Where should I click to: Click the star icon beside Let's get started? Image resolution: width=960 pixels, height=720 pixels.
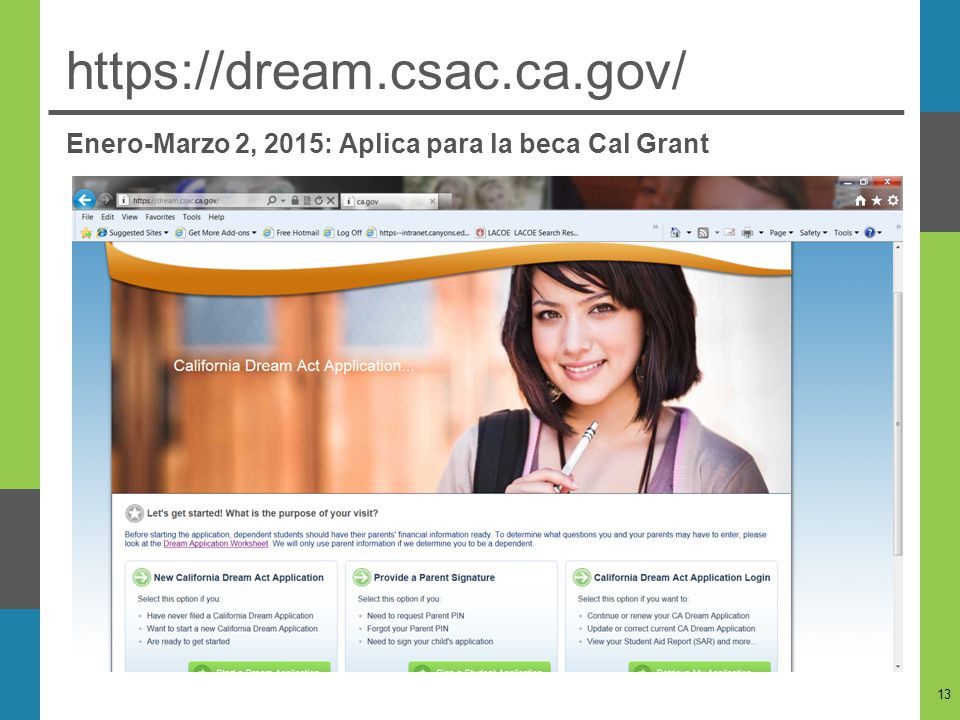[134, 513]
